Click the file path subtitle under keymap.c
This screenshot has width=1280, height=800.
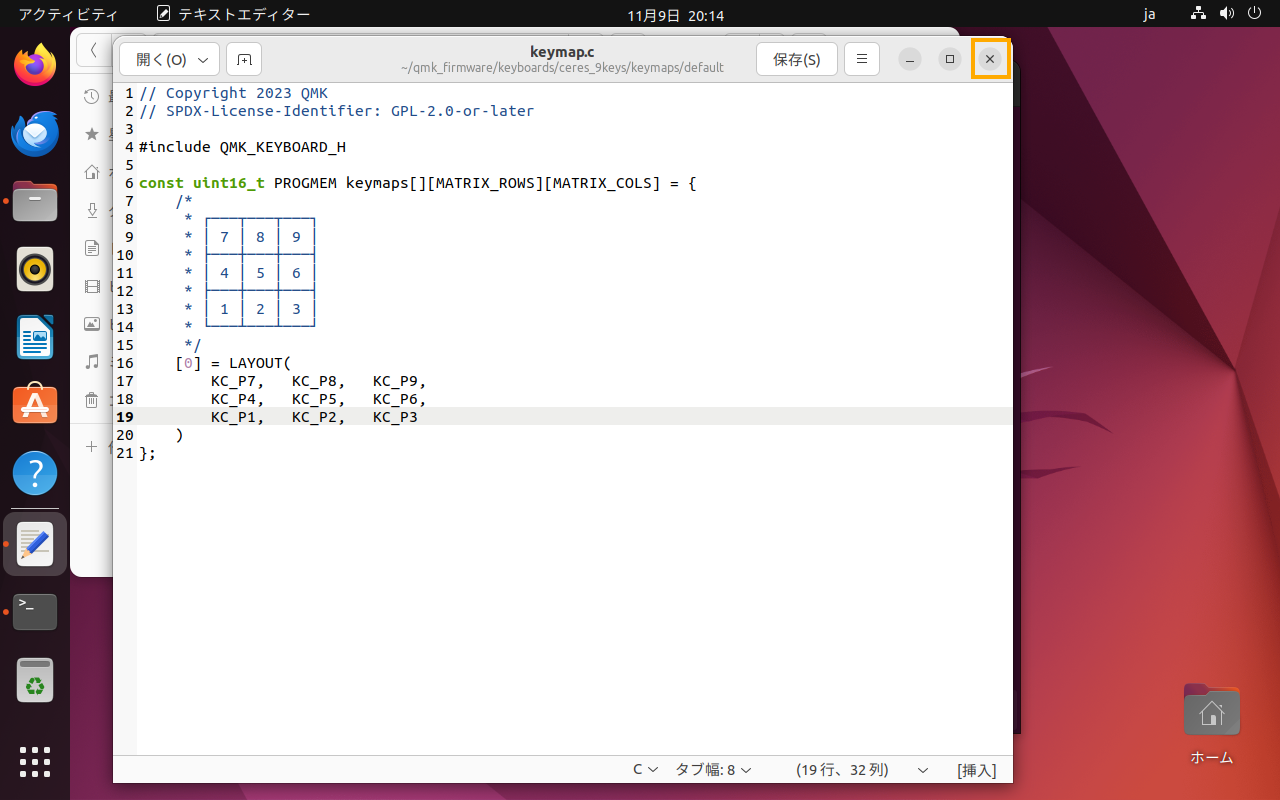[x=562, y=68]
